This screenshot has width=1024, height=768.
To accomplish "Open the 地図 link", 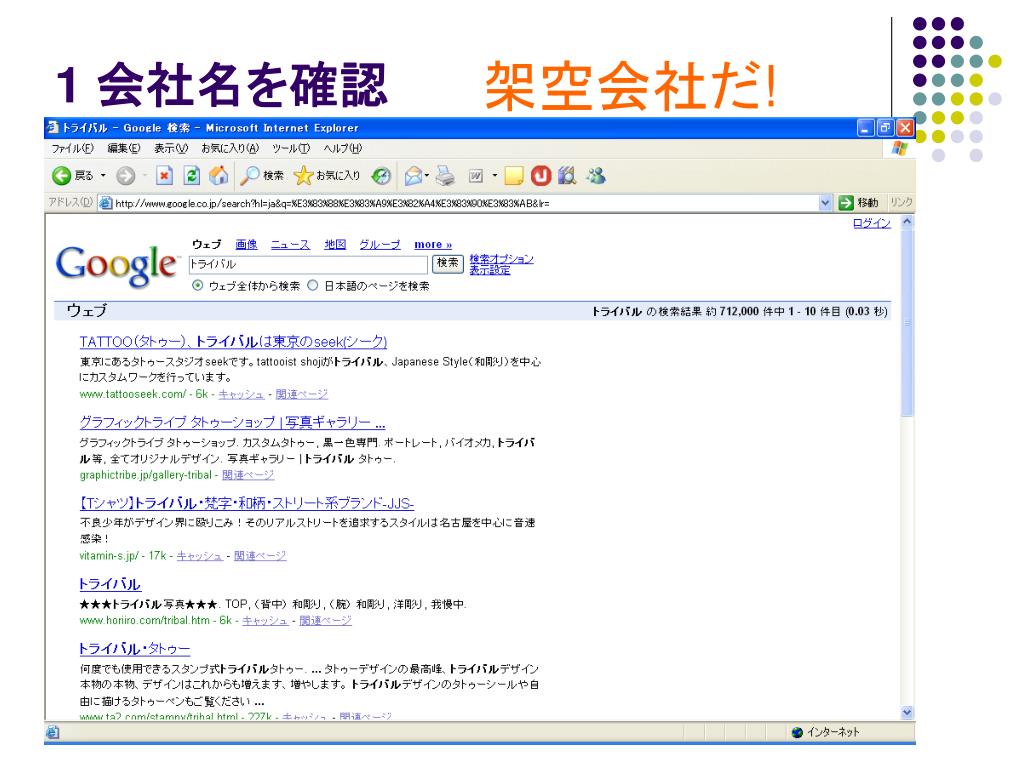I will pos(335,244).
